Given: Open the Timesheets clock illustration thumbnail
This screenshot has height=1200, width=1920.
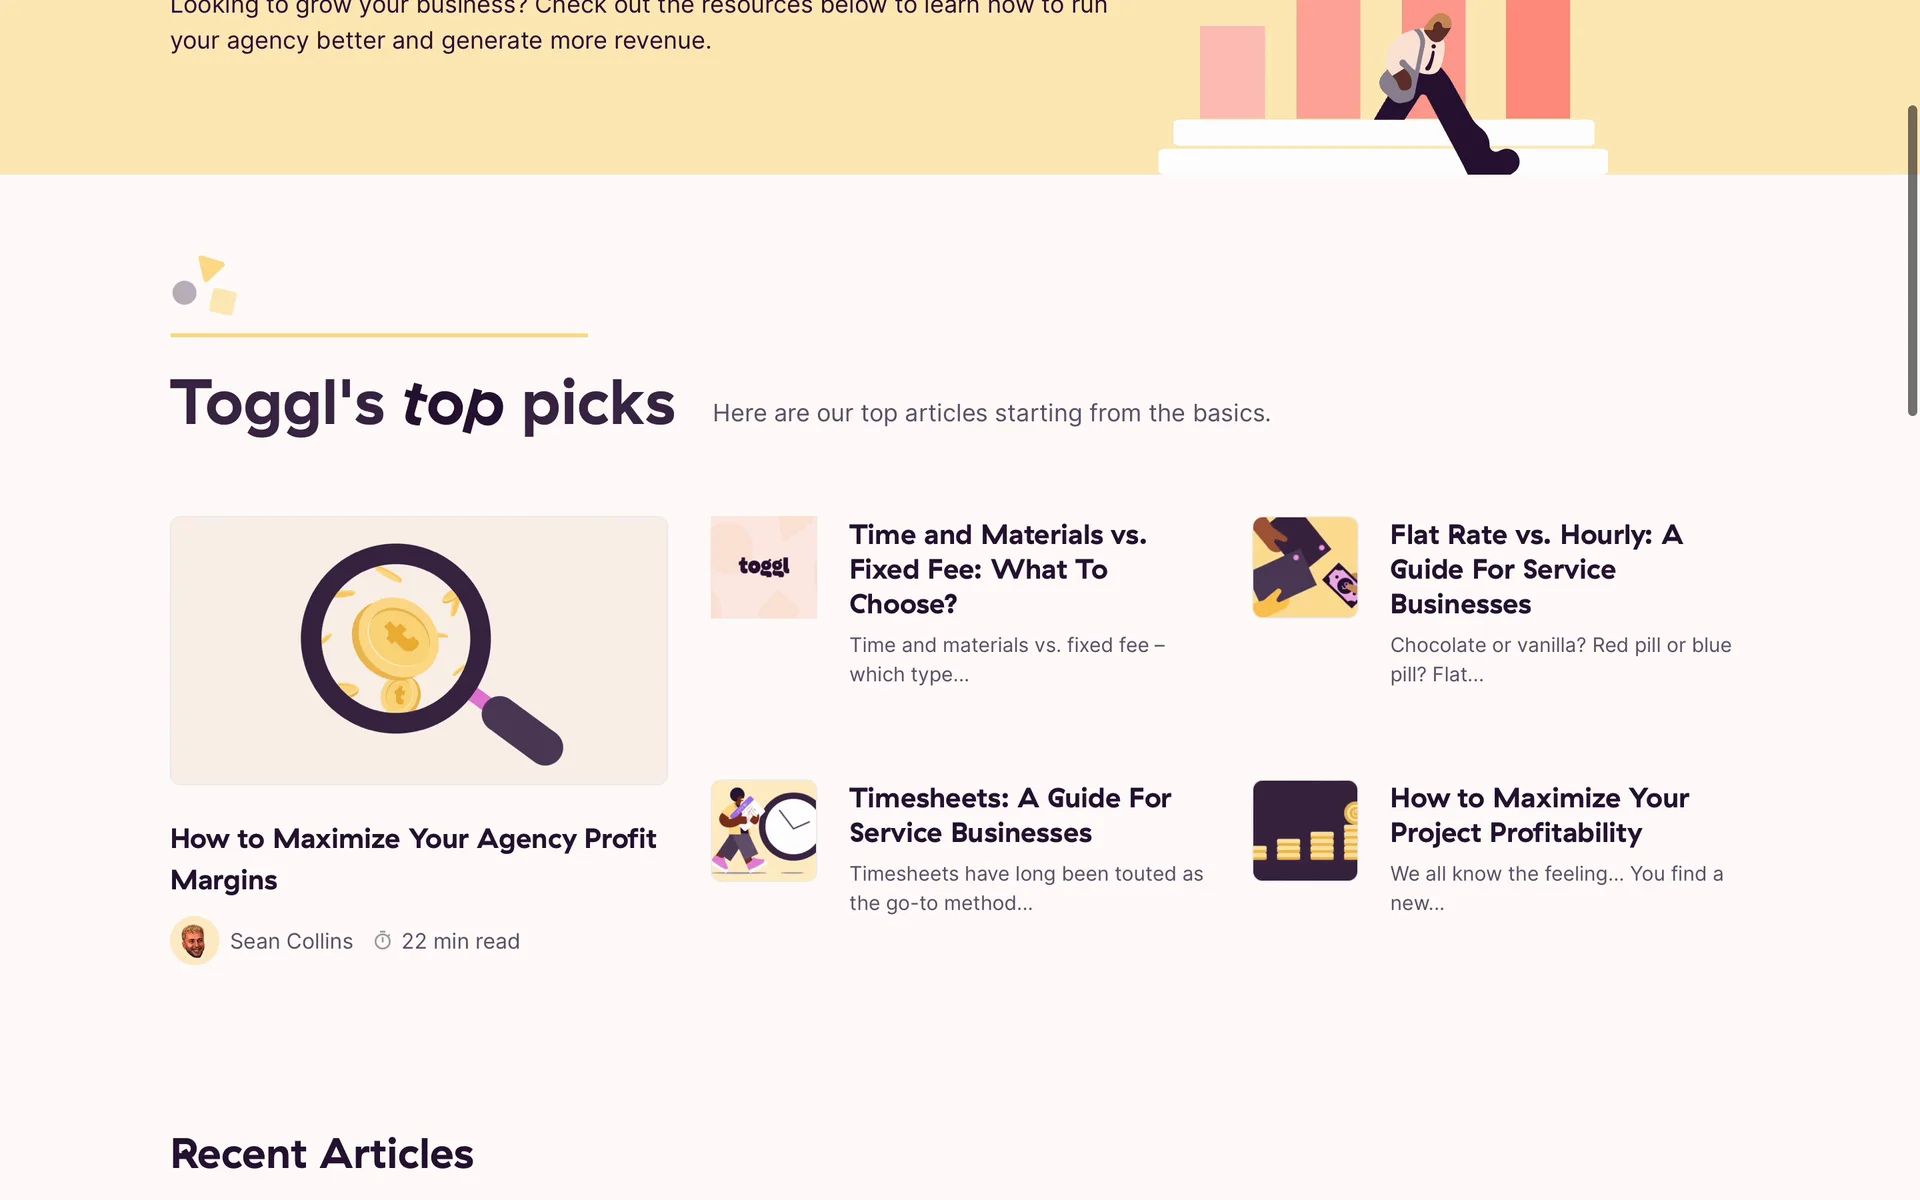Looking at the screenshot, I should [x=763, y=830].
